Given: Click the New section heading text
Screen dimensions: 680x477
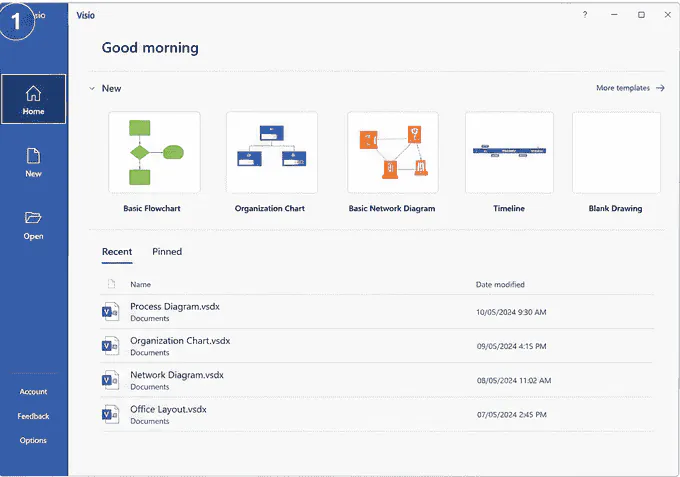Looking at the screenshot, I should (x=111, y=88).
